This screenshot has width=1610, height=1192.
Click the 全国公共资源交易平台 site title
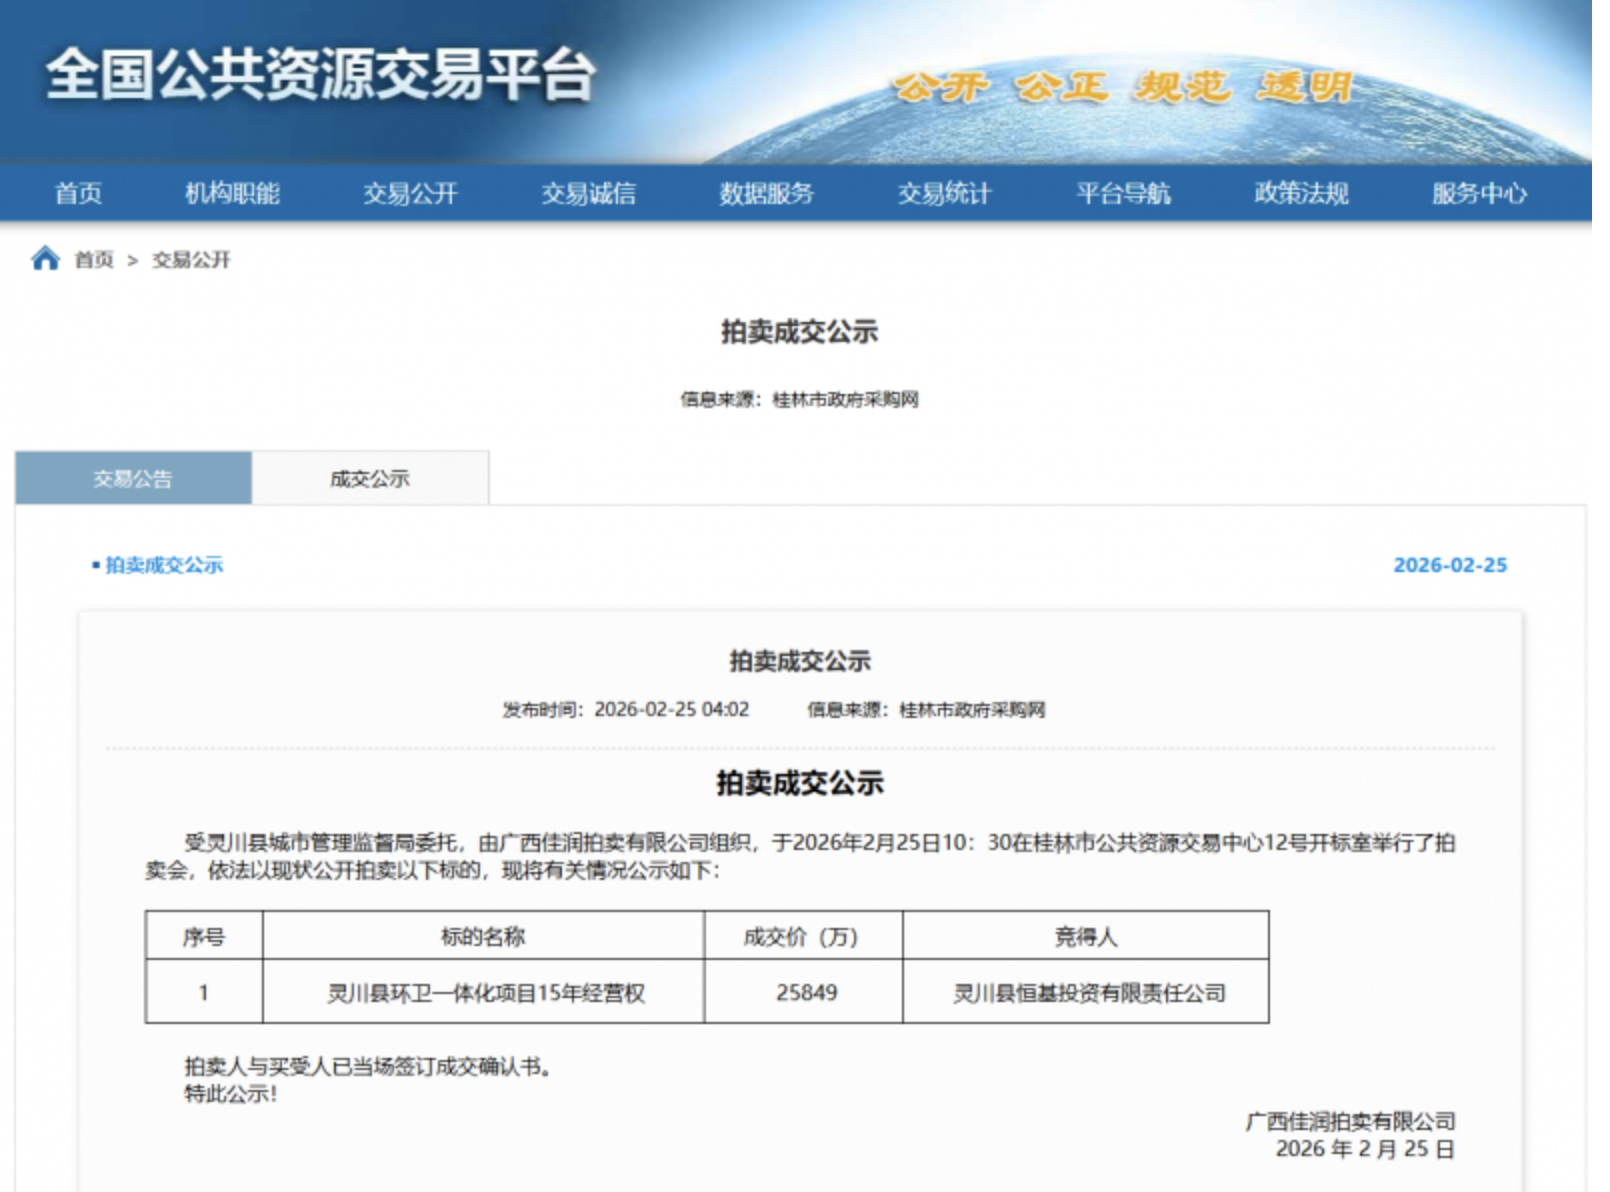320,75
